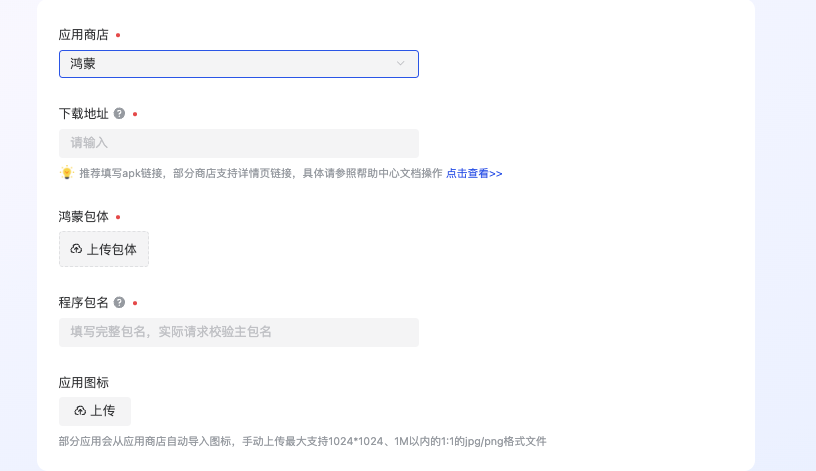Click the lightbulb tip icon
Screen dimensions: 816x471
pos(67,173)
